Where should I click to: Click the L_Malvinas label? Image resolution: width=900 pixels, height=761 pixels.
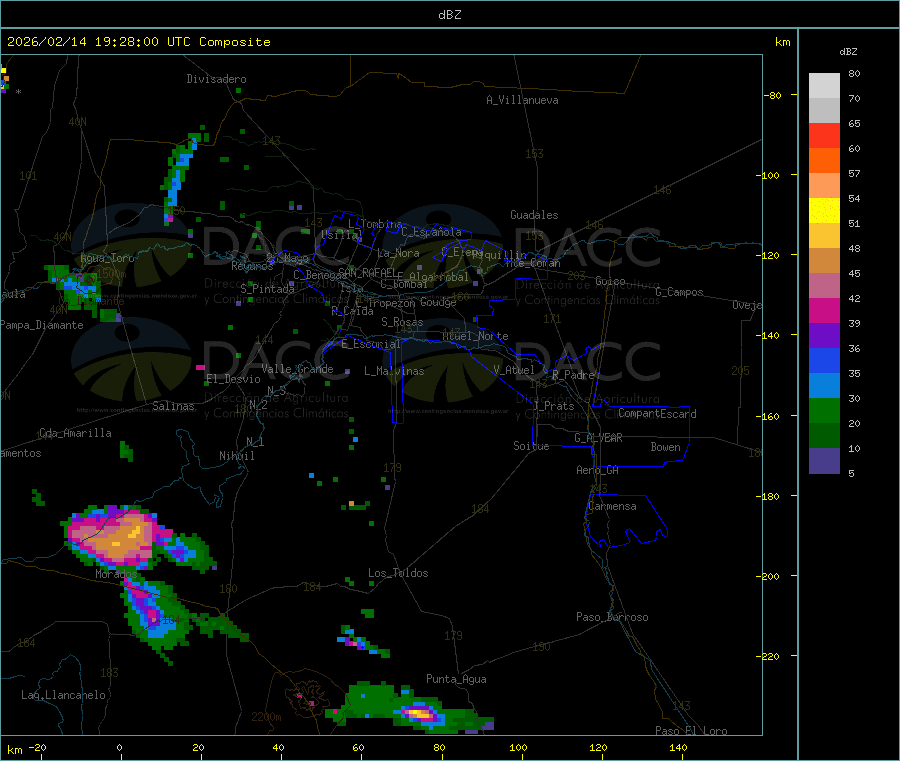click(394, 371)
